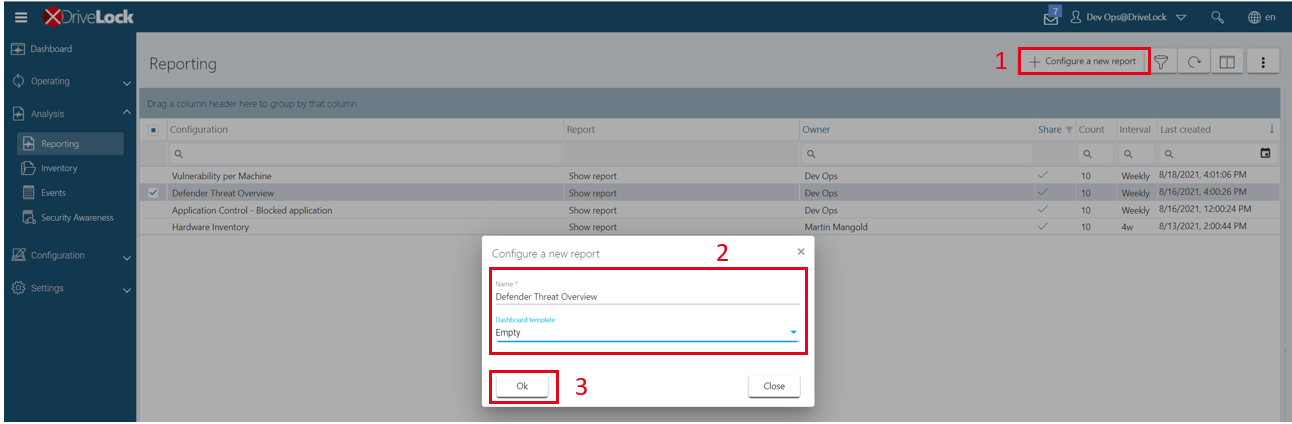Show report for Vulnerability per Machine
Viewport: 1292px width, 424px height.
pos(593,176)
